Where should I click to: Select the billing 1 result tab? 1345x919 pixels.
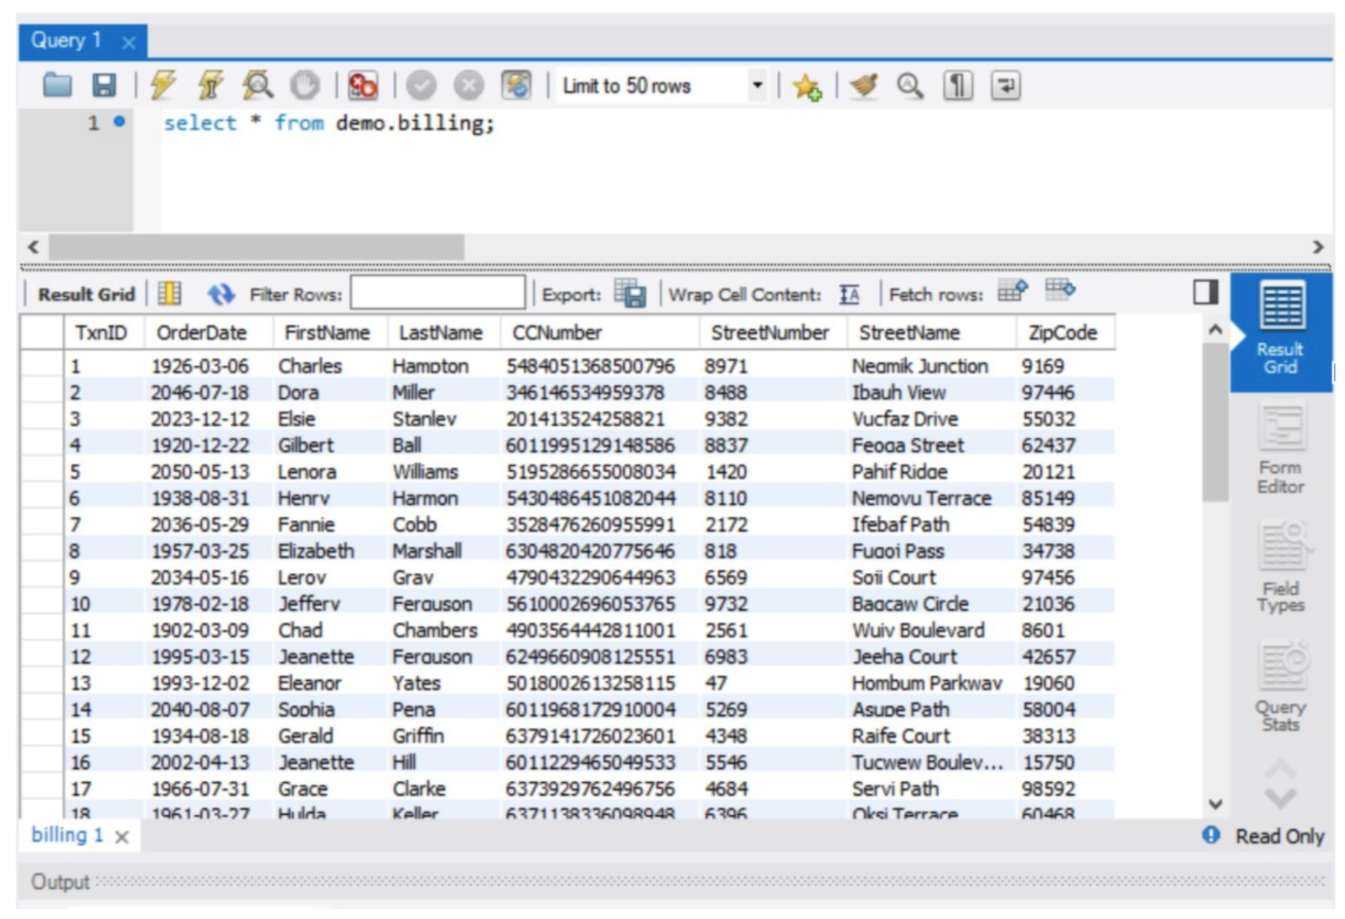coord(67,835)
